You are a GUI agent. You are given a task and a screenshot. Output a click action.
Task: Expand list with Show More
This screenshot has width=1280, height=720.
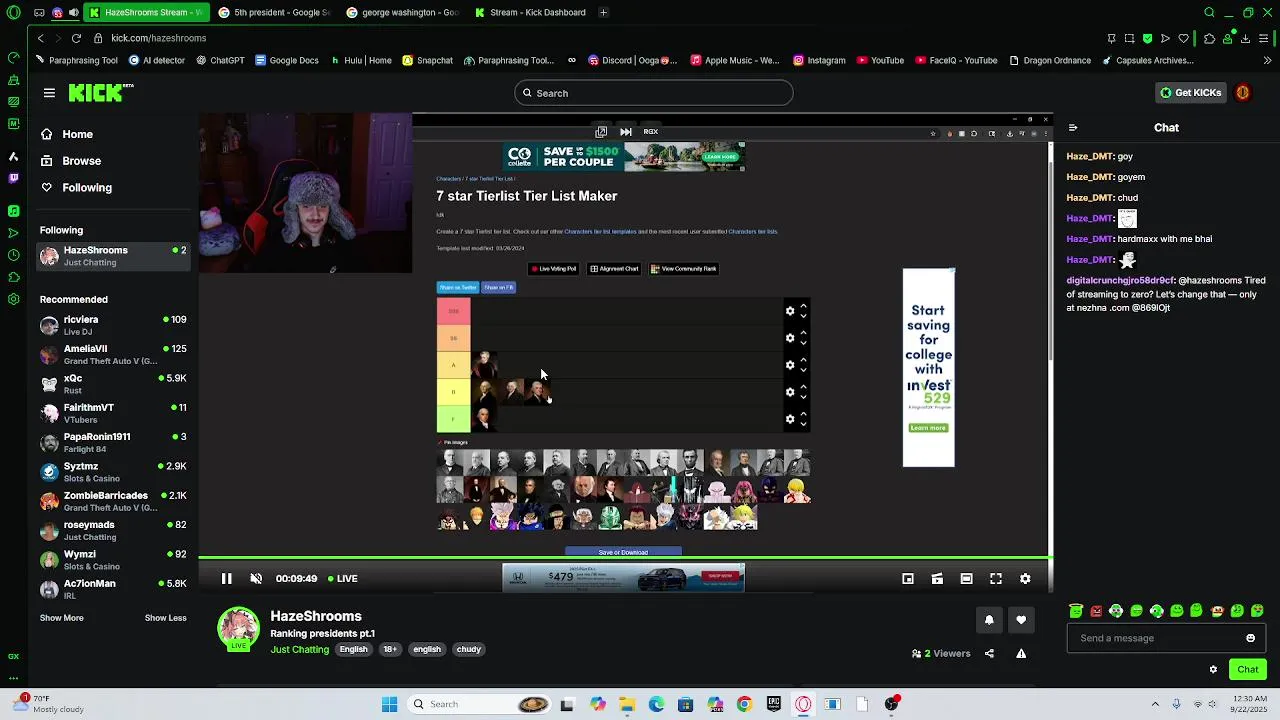61,618
